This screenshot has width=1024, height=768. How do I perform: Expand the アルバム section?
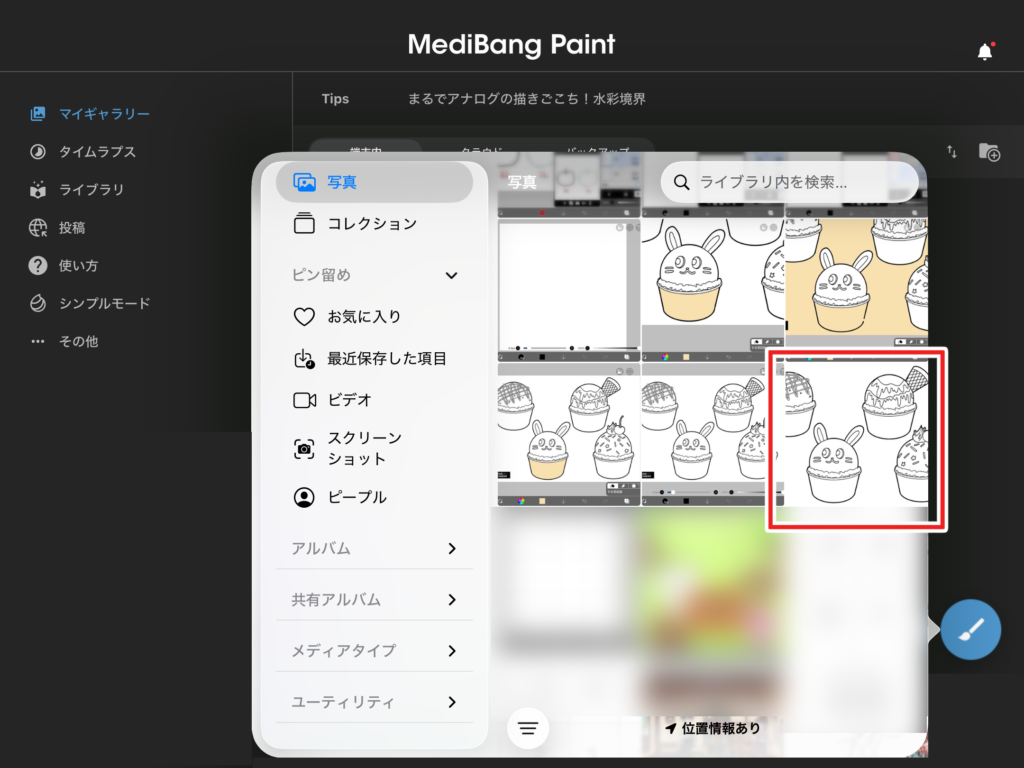451,548
